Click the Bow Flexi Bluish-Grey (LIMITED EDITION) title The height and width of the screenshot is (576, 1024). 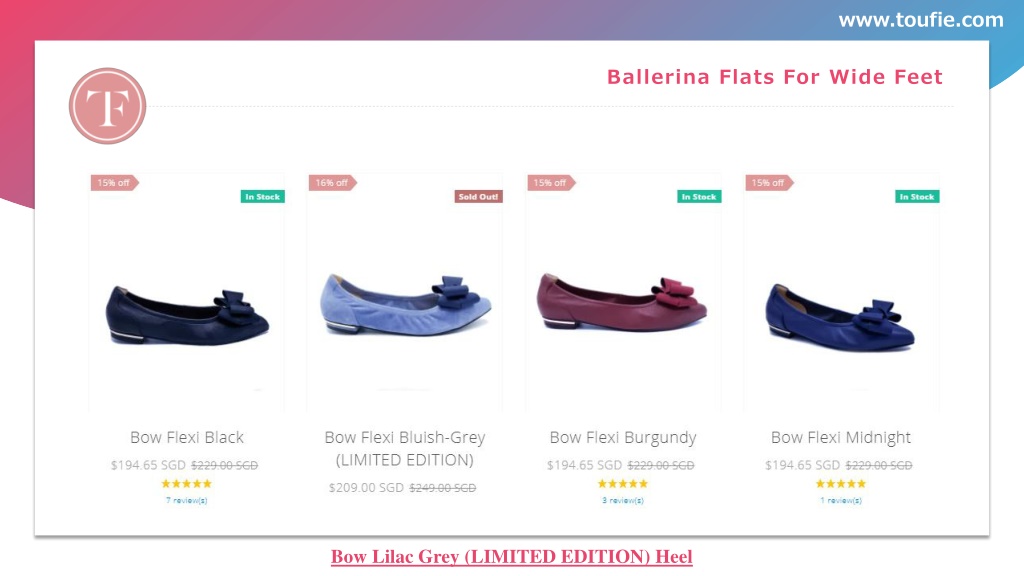(405, 449)
